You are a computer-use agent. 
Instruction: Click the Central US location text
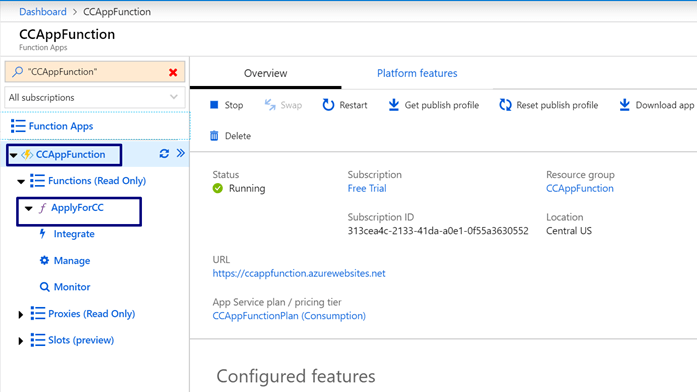[x=569, y=231]
